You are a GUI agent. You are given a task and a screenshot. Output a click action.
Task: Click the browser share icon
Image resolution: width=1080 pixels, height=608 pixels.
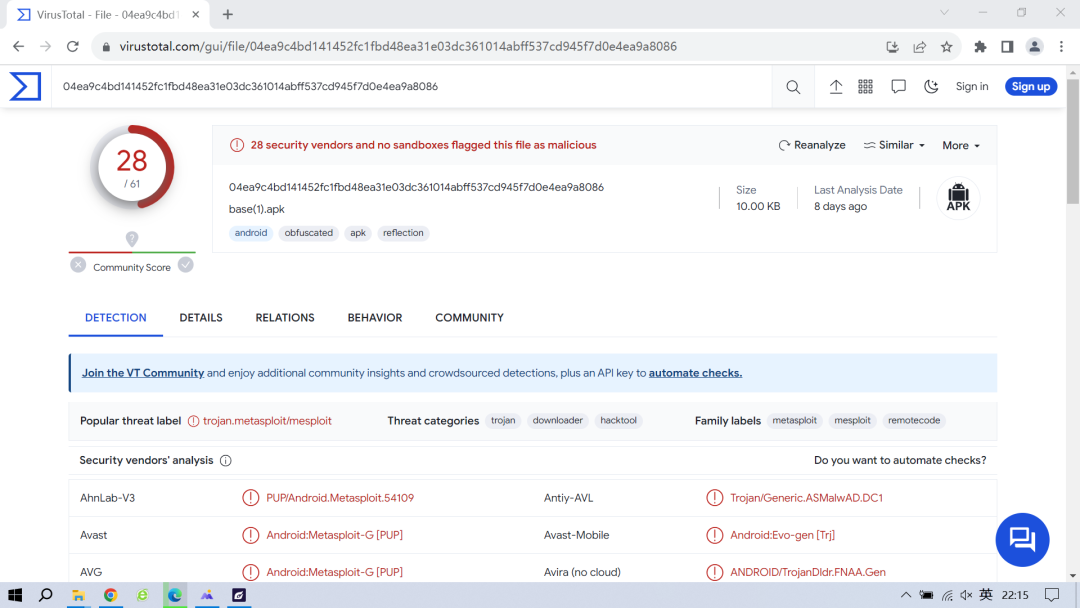(920, 47)
